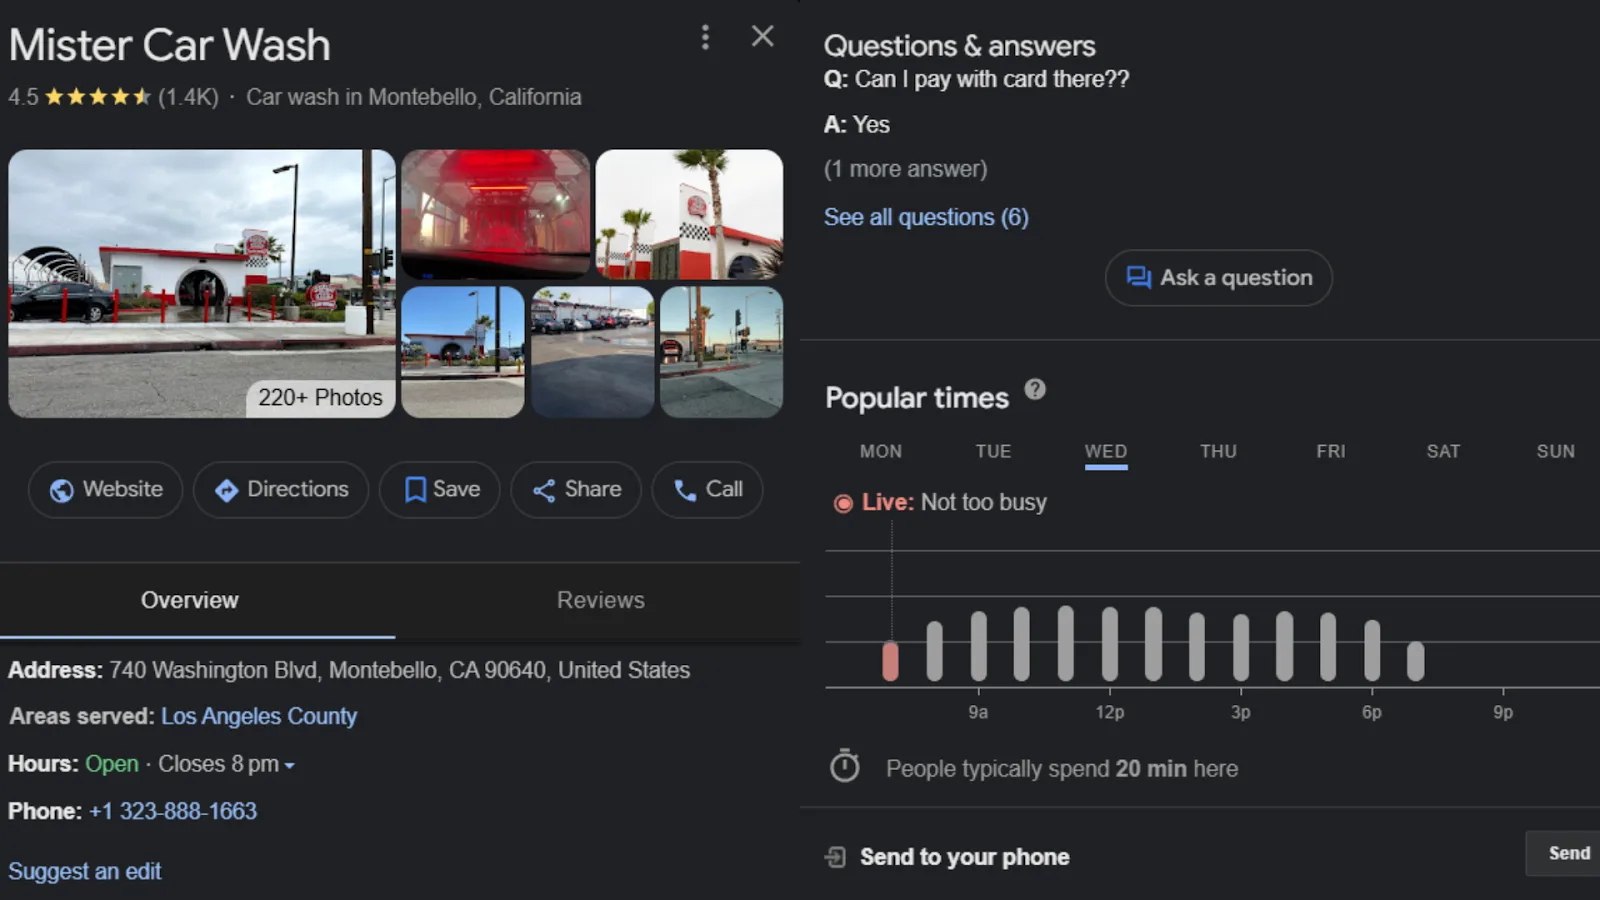Screen dimensions: 1600x900
Task: Click the popularity bar above 3p
Action: point(1241,648)
